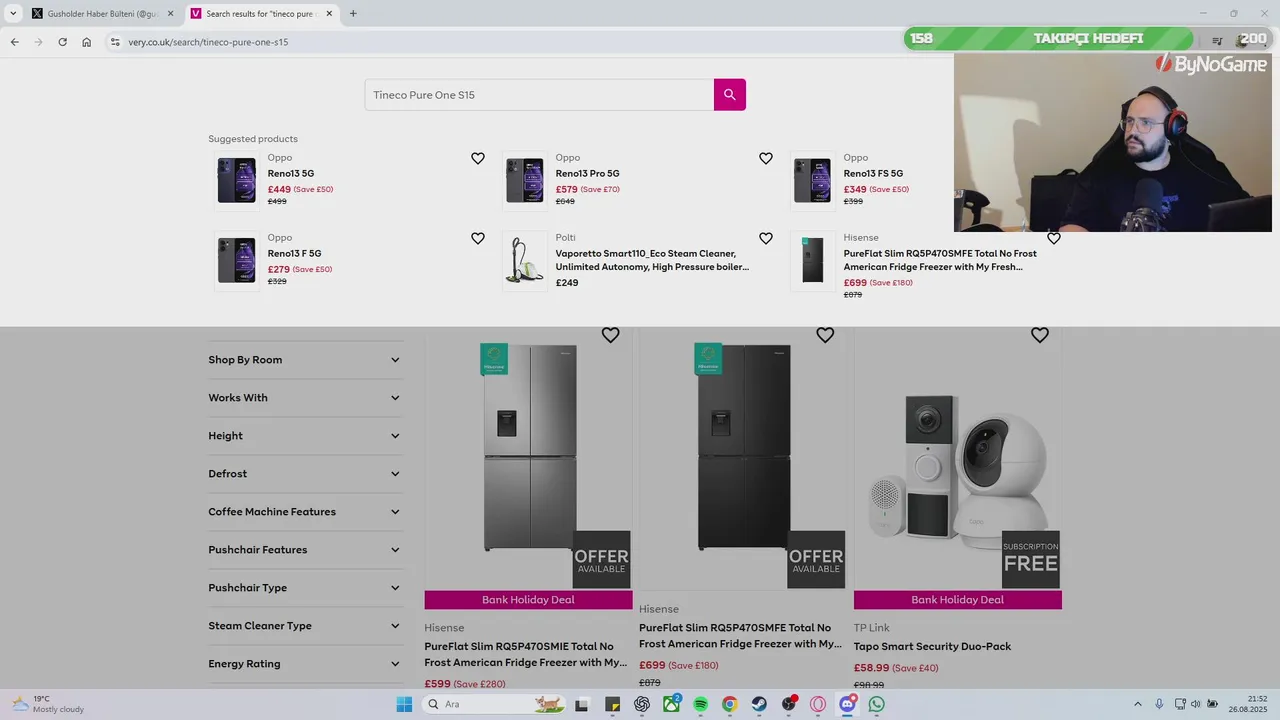Open Reno13 FS 5G suggested product link
The width and height of the screenshot is (1280, 720).
click(873, 174)
